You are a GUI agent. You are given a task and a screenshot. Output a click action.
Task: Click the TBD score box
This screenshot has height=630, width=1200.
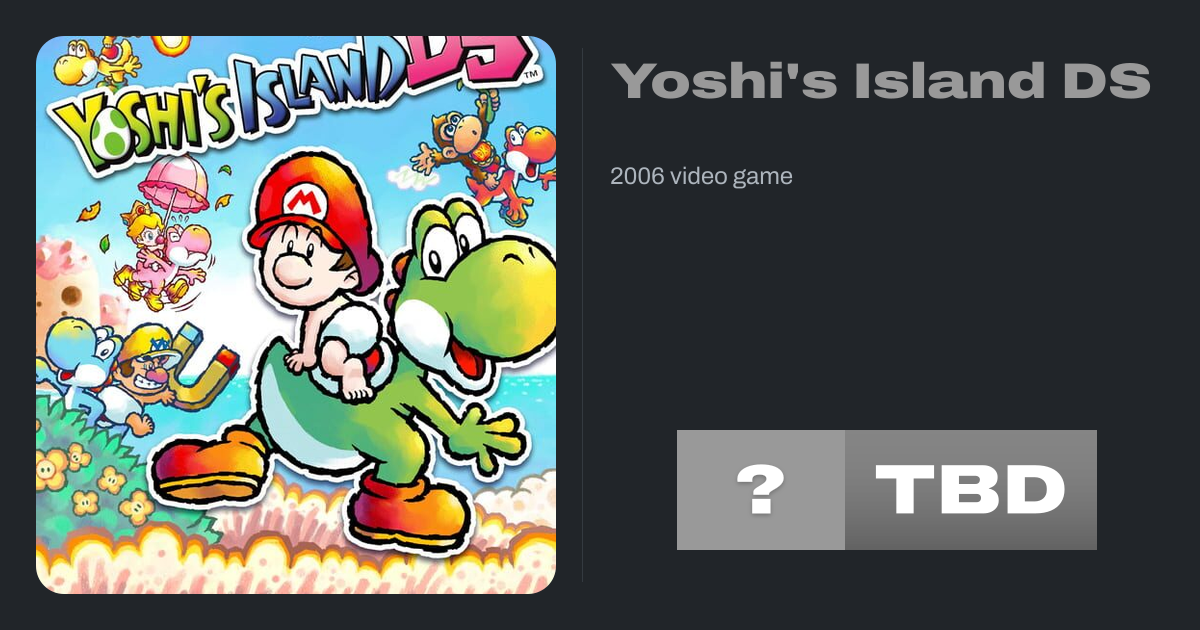click(x=970, y=490)
